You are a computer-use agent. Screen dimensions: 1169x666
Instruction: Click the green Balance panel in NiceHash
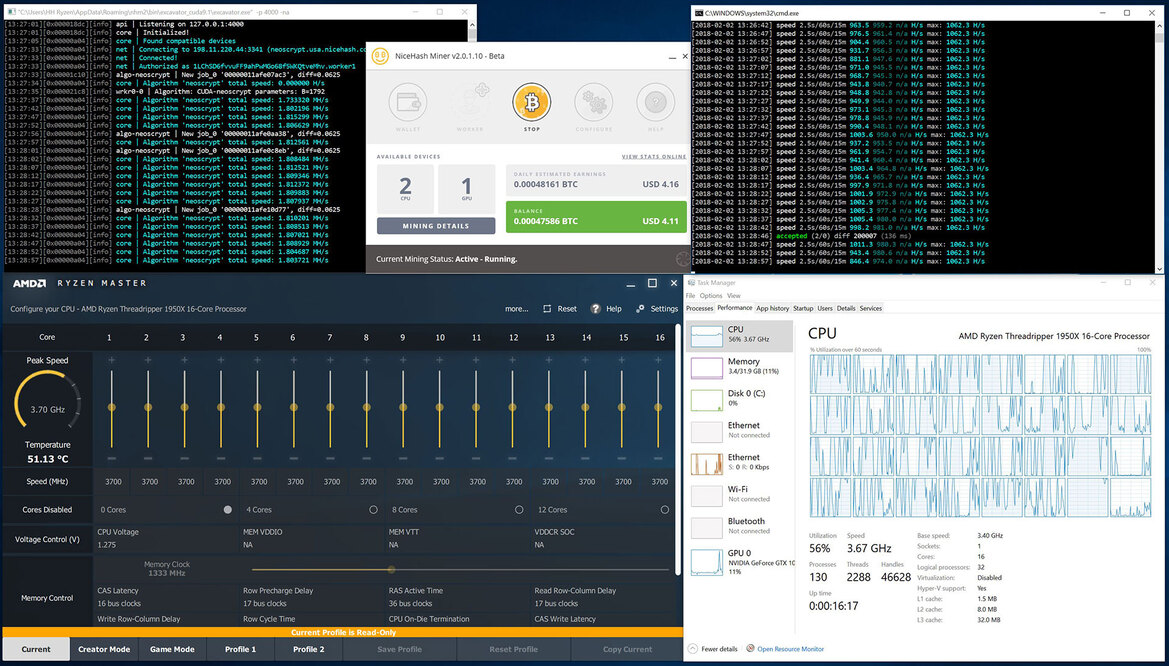596,217
